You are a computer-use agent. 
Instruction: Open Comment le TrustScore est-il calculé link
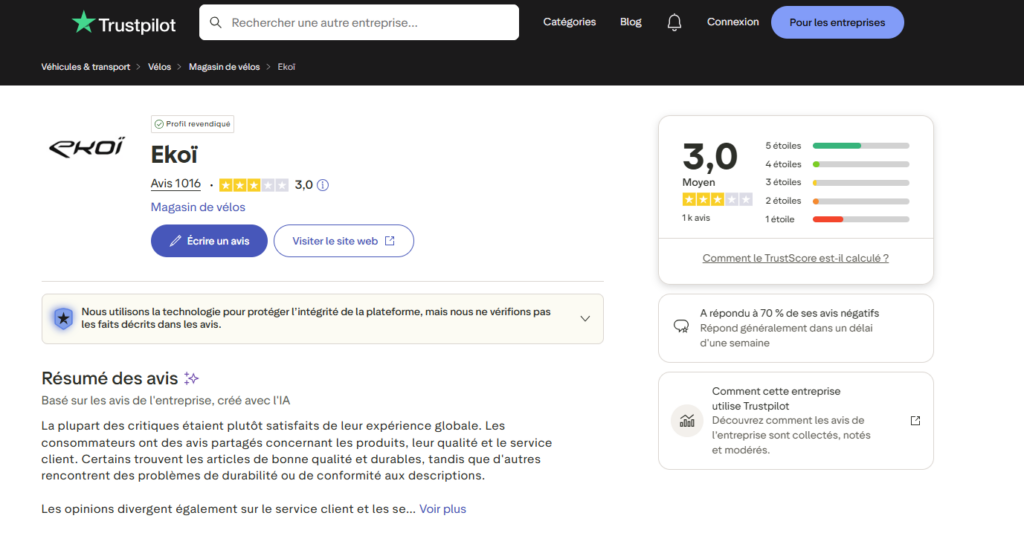795,258
